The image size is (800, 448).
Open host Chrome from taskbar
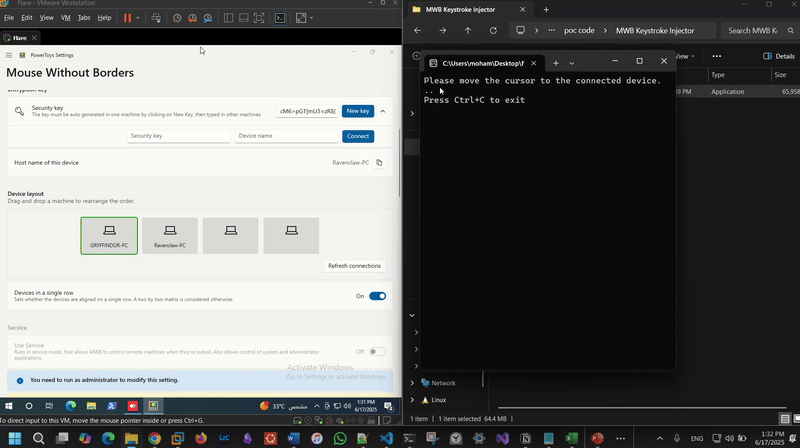pyautogui.click(x=155, y=438)
